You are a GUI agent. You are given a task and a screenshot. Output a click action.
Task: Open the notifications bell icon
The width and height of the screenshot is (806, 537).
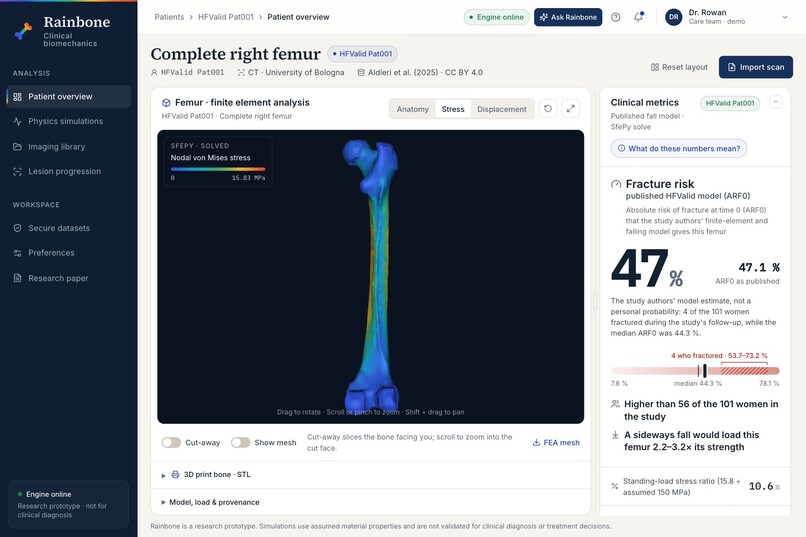[x=638, y=17]
